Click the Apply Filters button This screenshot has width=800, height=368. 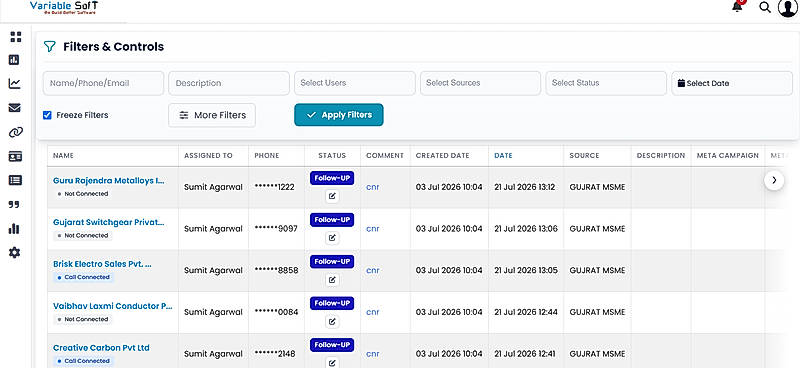point(339,115)
